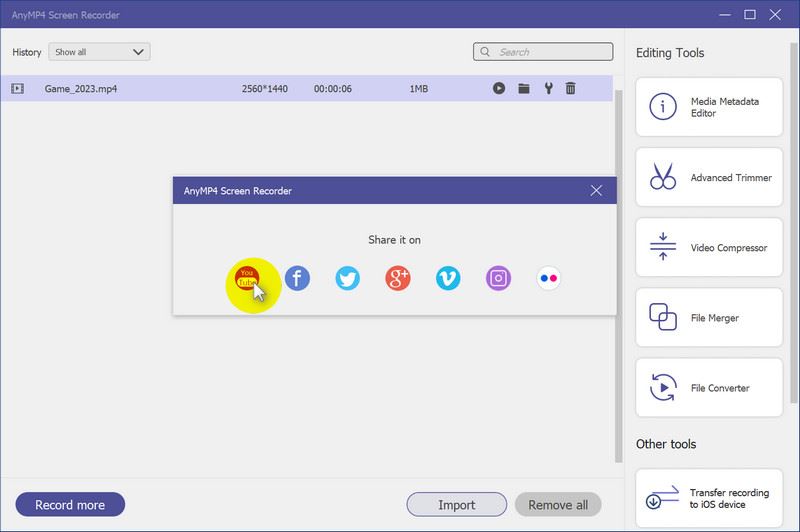
Task: Open the recording's folder location
Action: click(523, 88)
